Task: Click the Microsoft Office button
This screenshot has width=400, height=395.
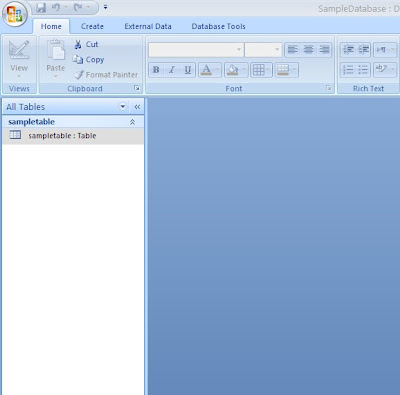Action: (x=15, y=14)
